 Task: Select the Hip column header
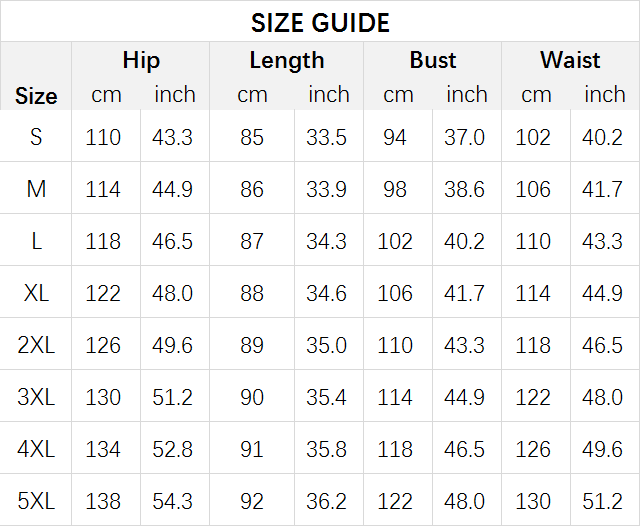(141, 61)
